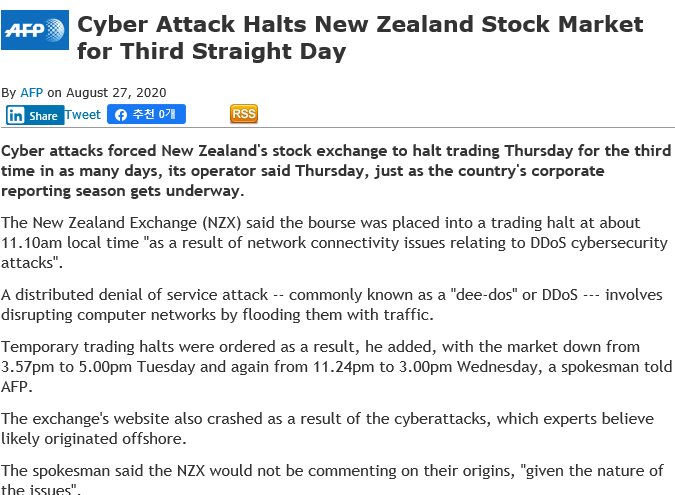Click the globe graphic in the AFP logo

pyautogui.click(x=55, y=30)
